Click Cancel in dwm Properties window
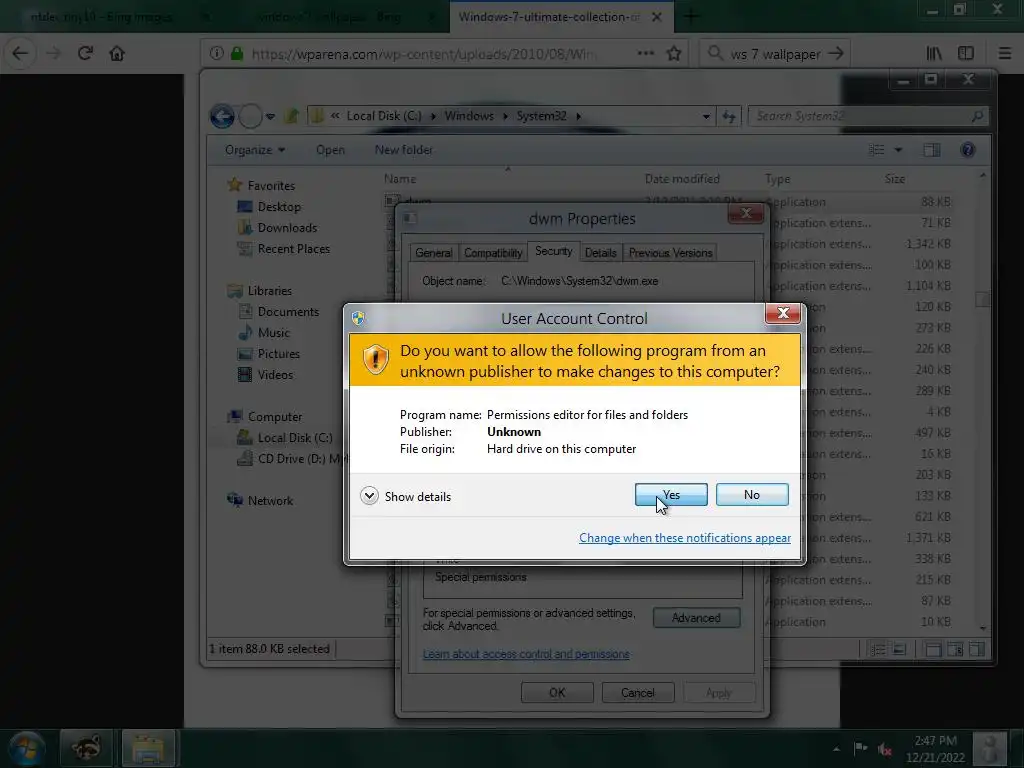The image size is (1024, 768). (x=637, y=693)
